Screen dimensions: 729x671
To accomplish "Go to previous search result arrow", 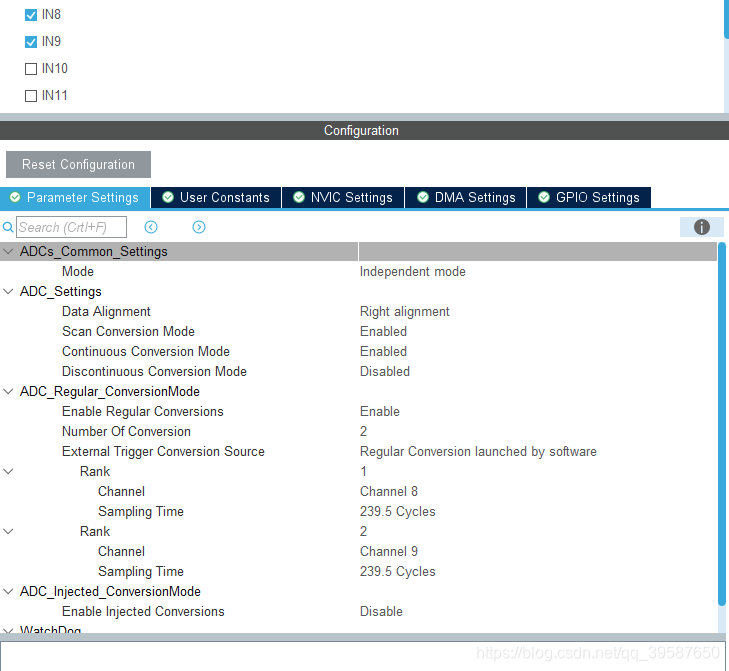I will coord(151,227).
